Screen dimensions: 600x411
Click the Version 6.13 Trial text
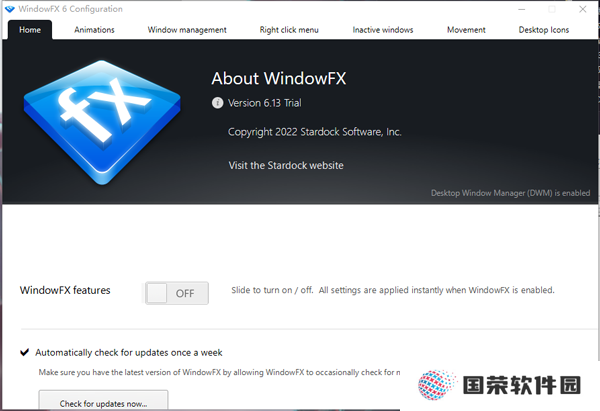click(x=264, y=103)
